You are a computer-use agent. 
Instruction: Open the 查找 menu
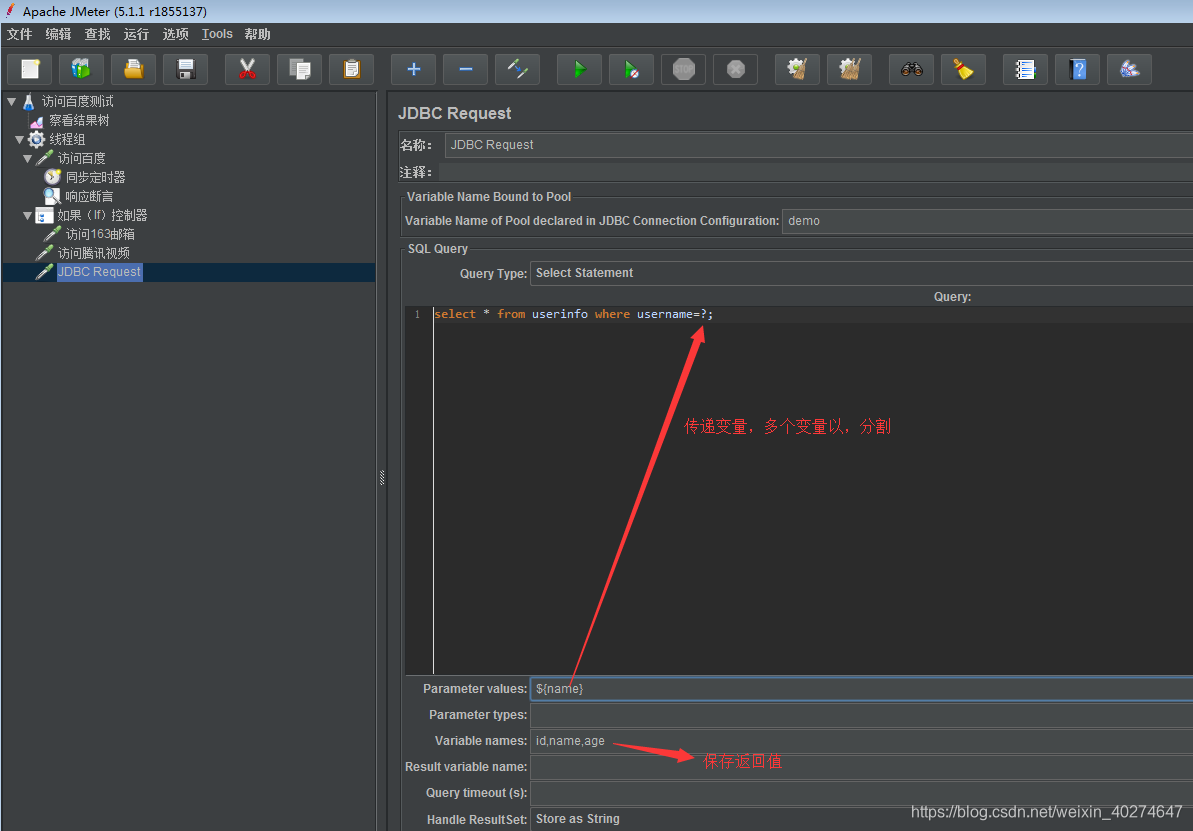tap(97, 34)
